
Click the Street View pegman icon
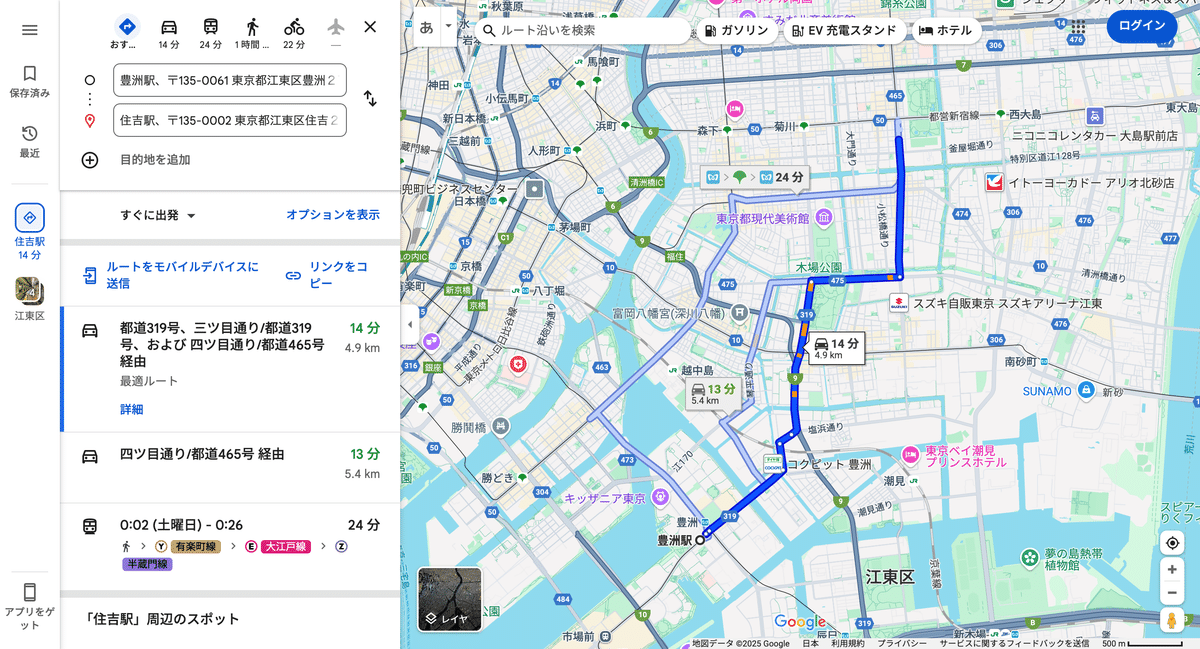tap(1172, 621)
